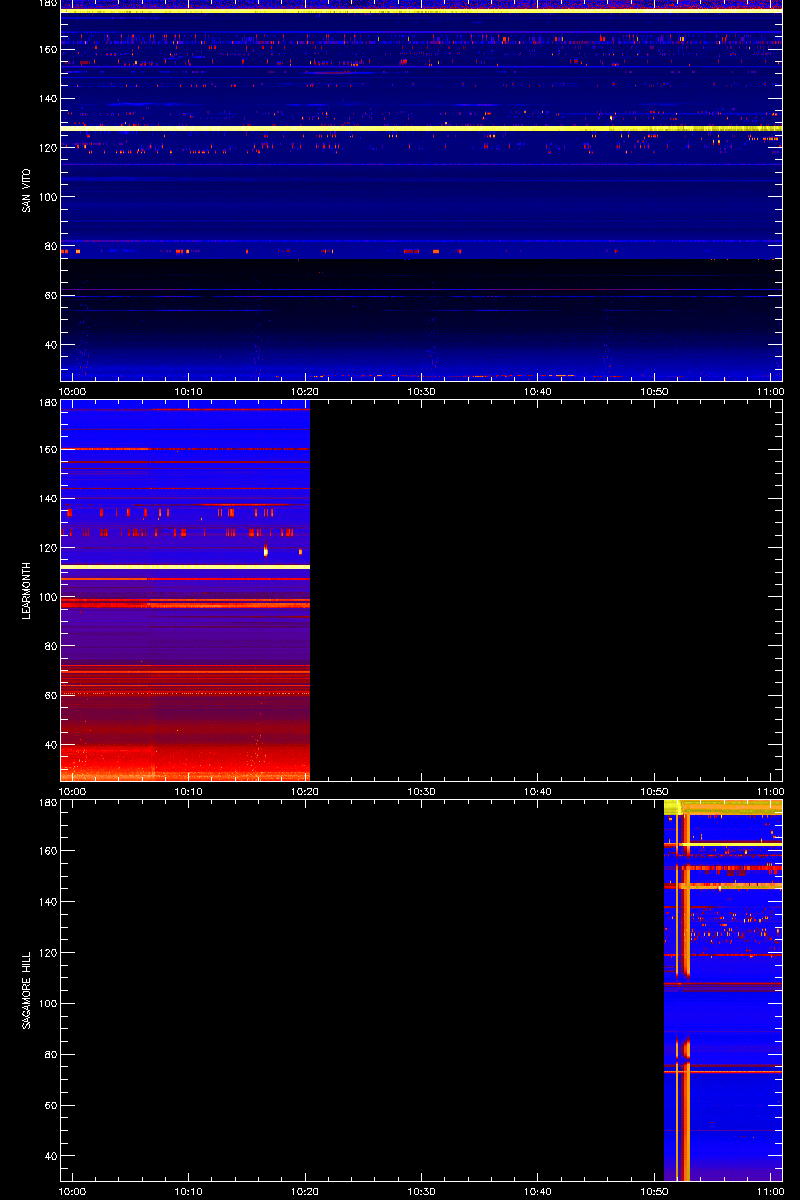Click 180 frequency label on Learmonth axis

pos(47,404)
